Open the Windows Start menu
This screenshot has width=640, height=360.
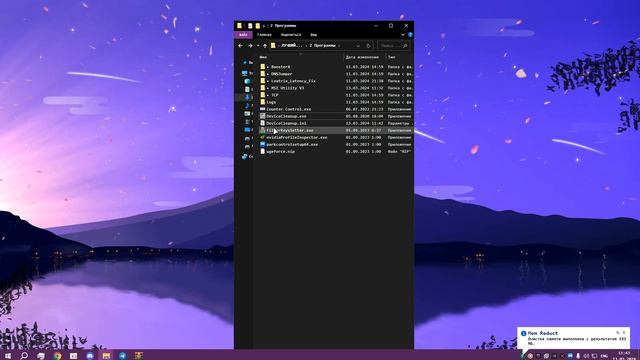(x=8, y=356)
